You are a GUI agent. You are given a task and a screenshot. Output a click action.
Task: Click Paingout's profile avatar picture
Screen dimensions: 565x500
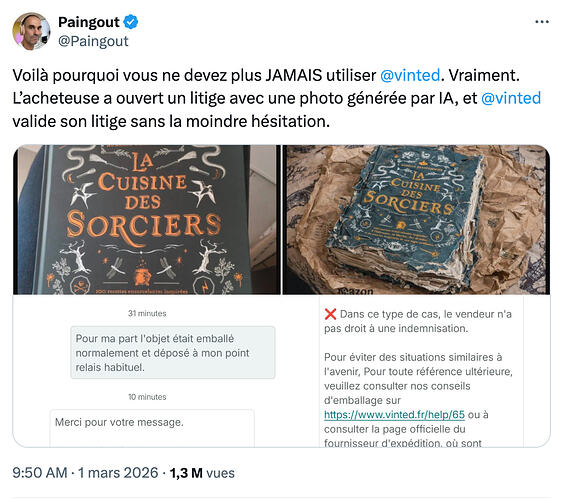pyautogui.click(x=31, y=31)
